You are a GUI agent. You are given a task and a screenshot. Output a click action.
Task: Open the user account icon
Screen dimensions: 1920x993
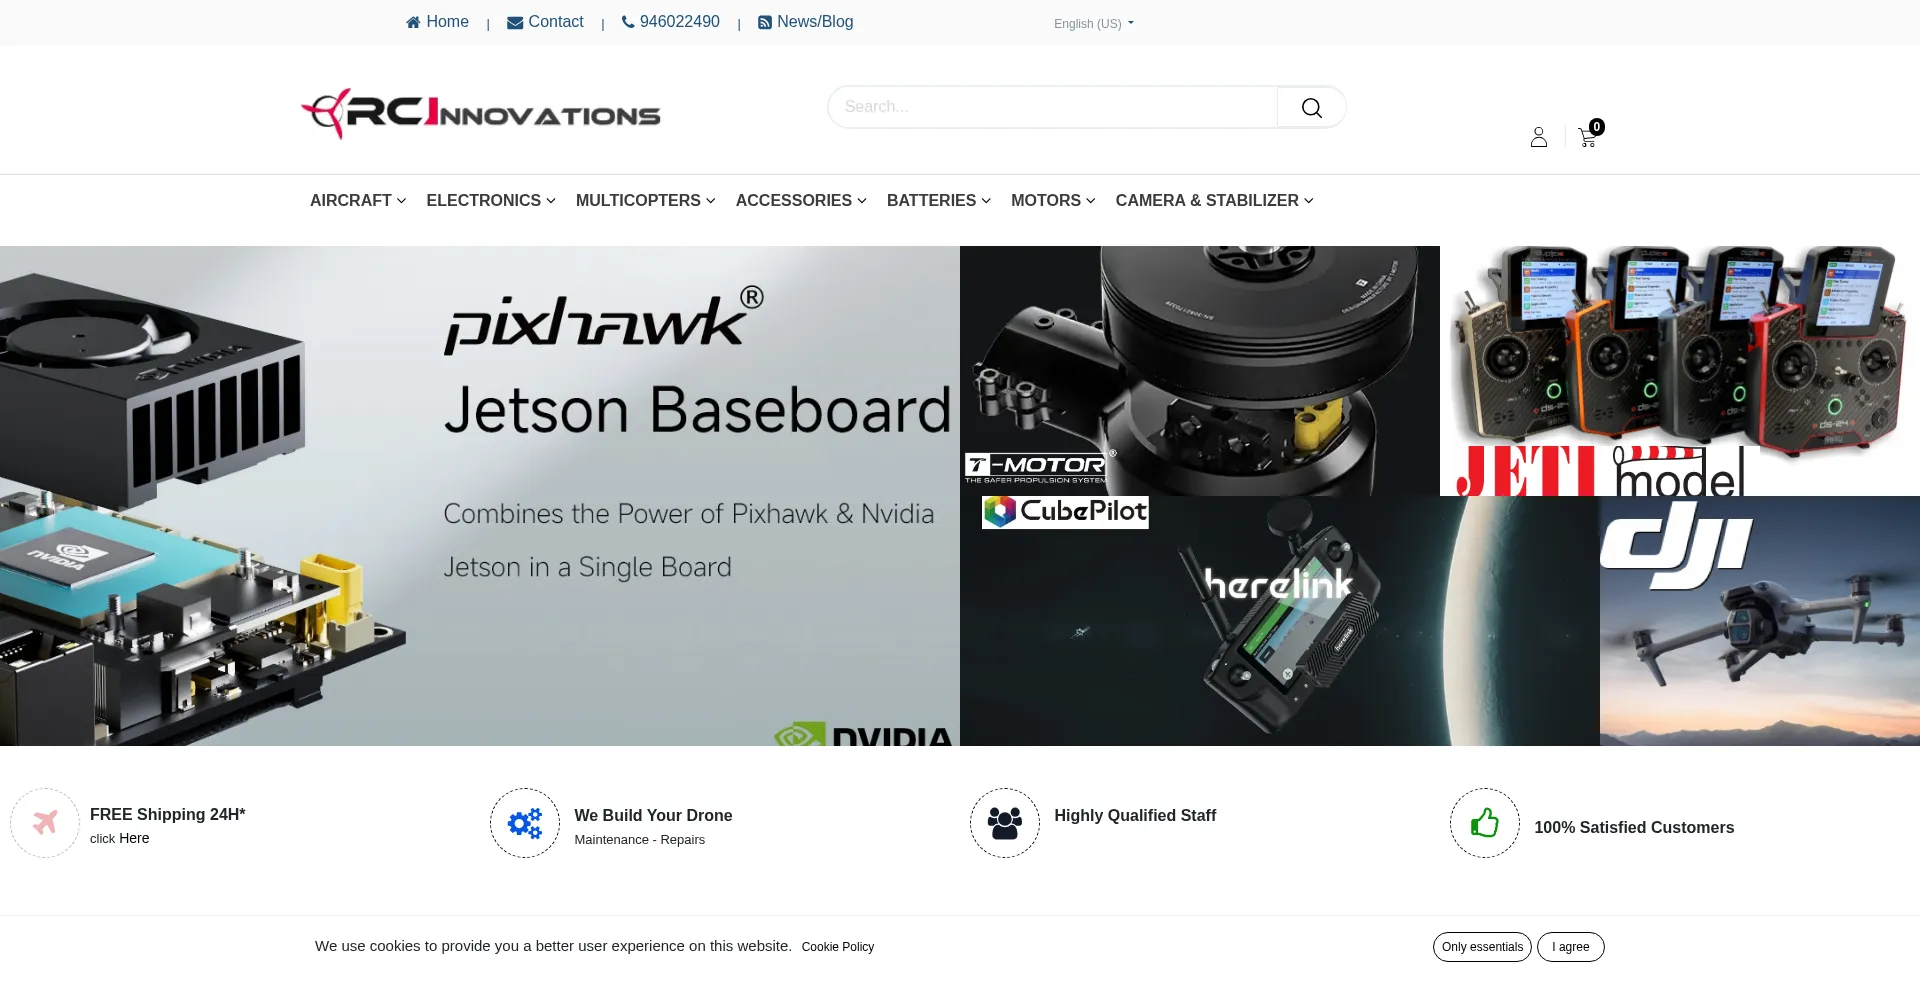click(x=1539, y=137)
